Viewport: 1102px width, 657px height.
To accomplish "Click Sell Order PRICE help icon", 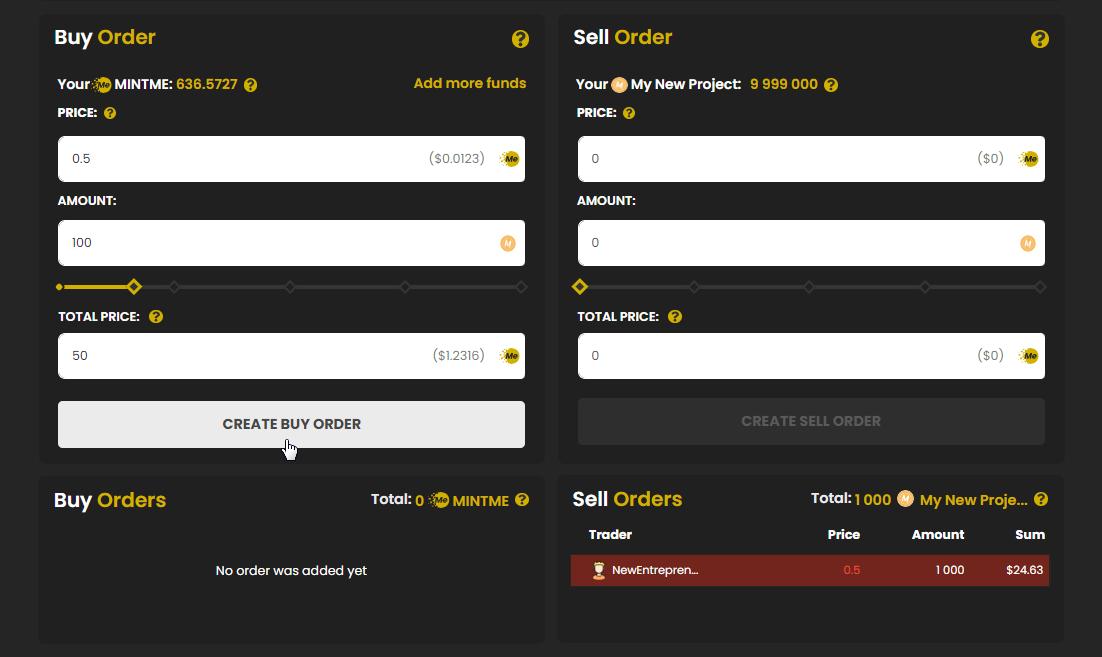I will (x=629, y=113).
